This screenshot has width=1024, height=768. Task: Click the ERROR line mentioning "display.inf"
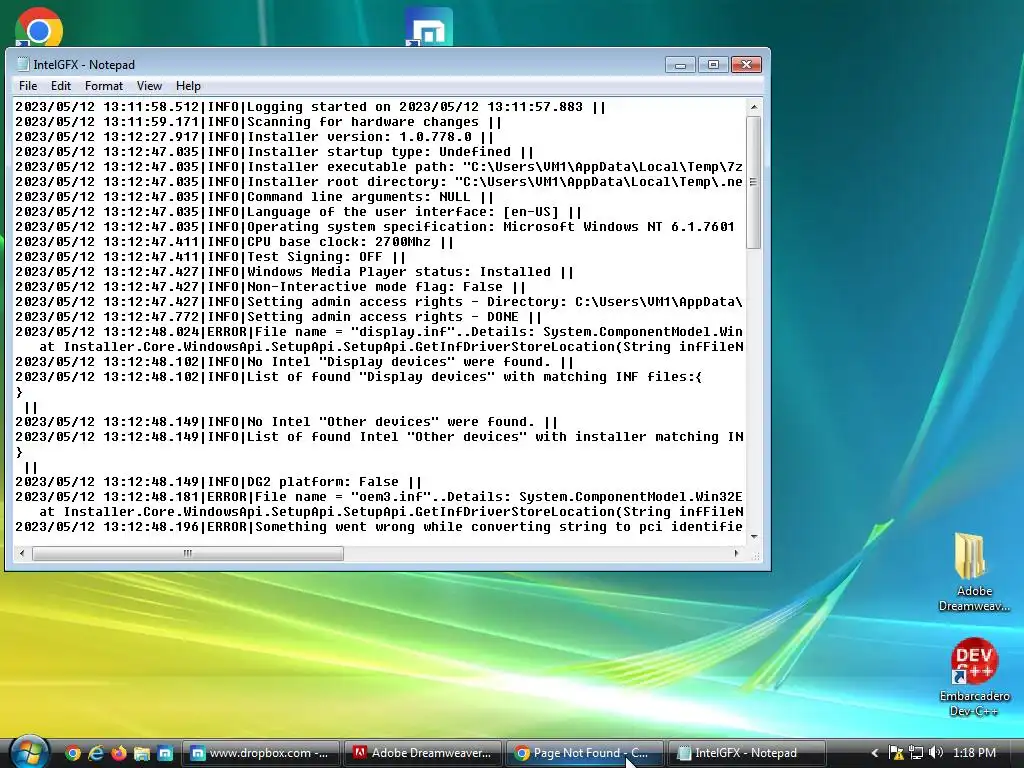(379, 332)
